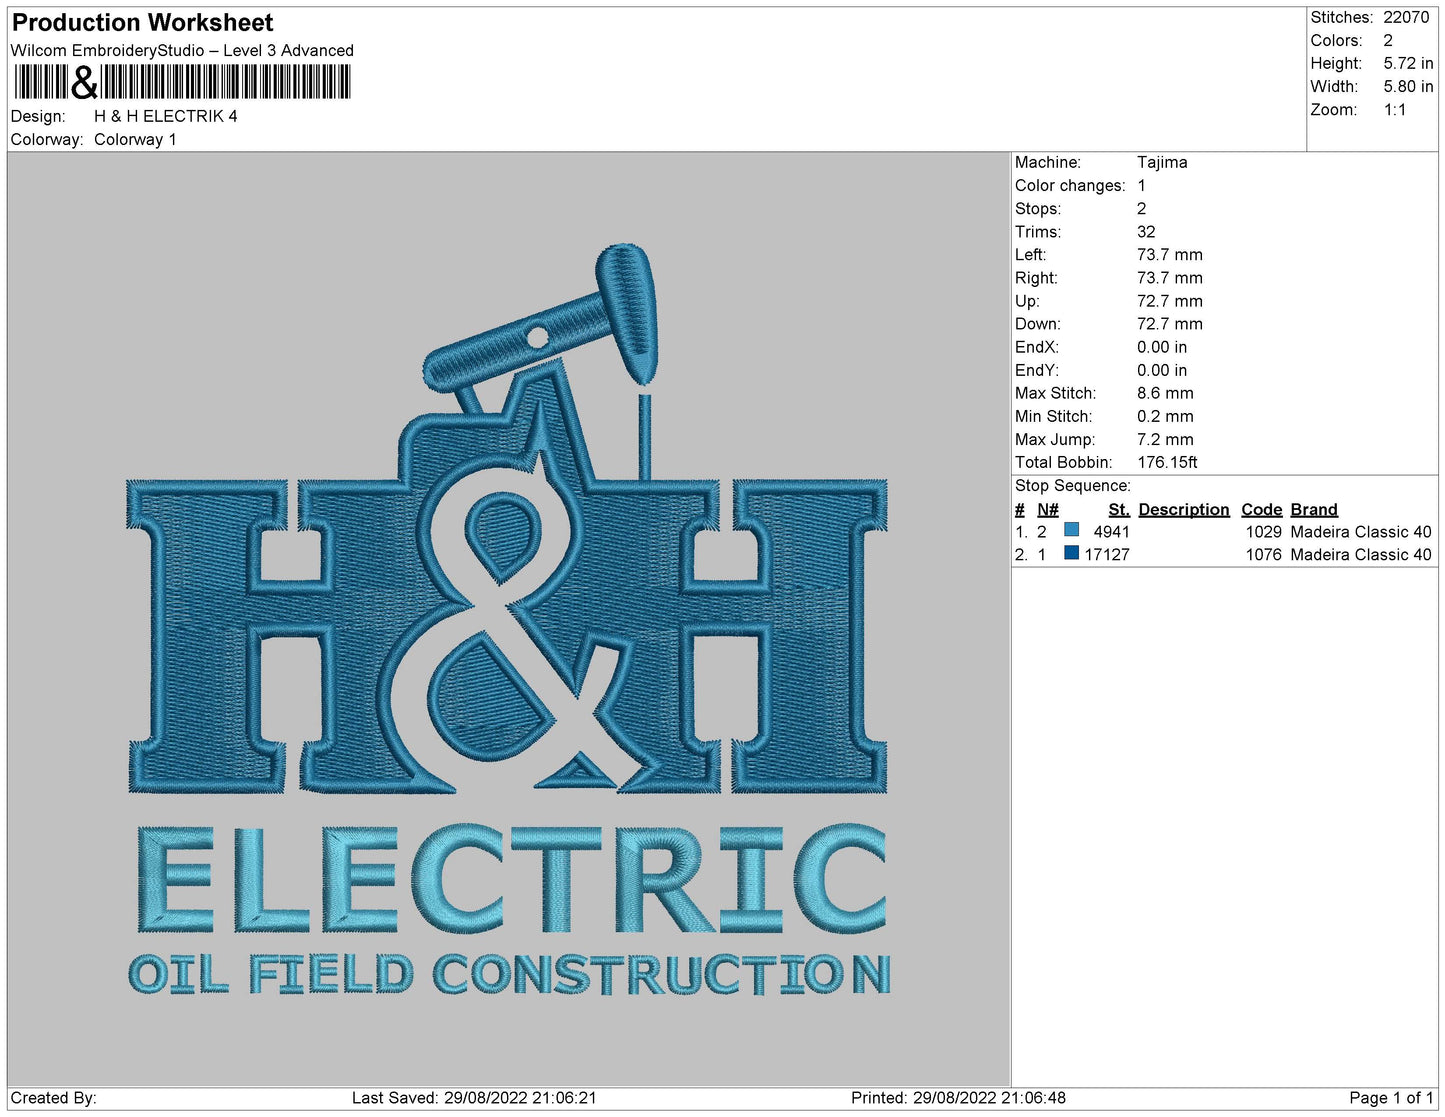The height and width of the screenshot is (1117, 1445).
Task: Click the EndX value 0.00 in
Action: [1162, 347]
